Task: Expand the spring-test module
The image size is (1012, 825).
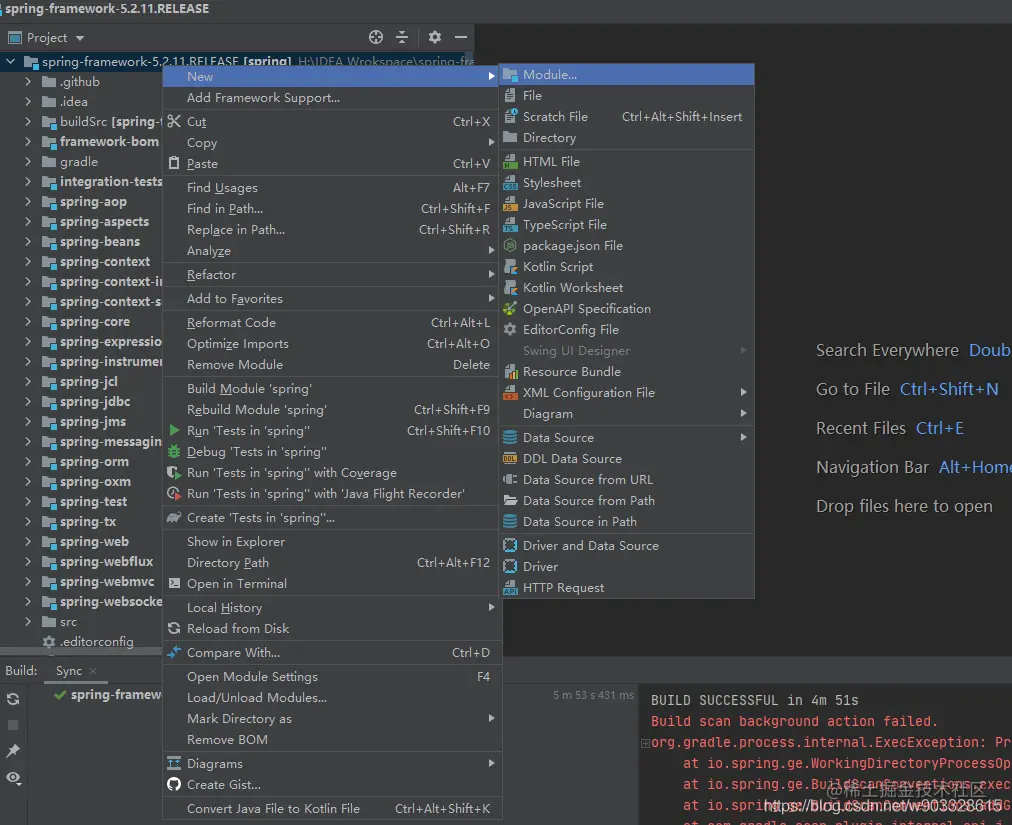Action: [x=28, y=502]
